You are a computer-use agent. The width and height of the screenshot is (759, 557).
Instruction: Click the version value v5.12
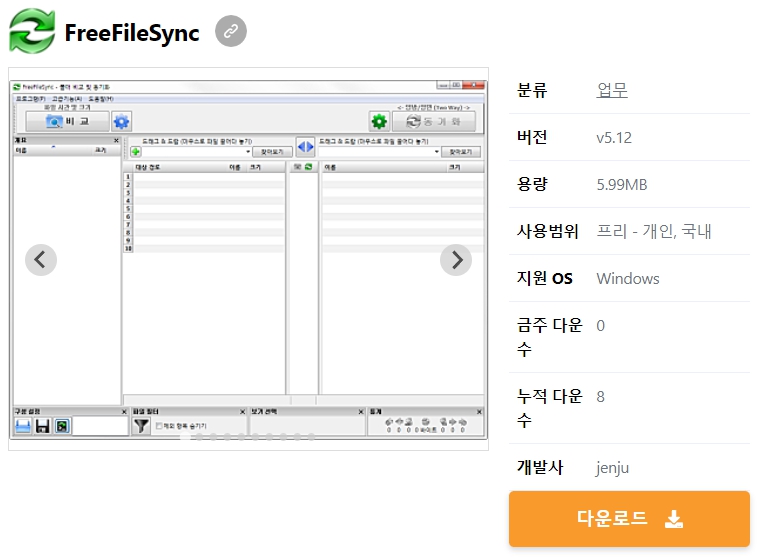[614, 137]
